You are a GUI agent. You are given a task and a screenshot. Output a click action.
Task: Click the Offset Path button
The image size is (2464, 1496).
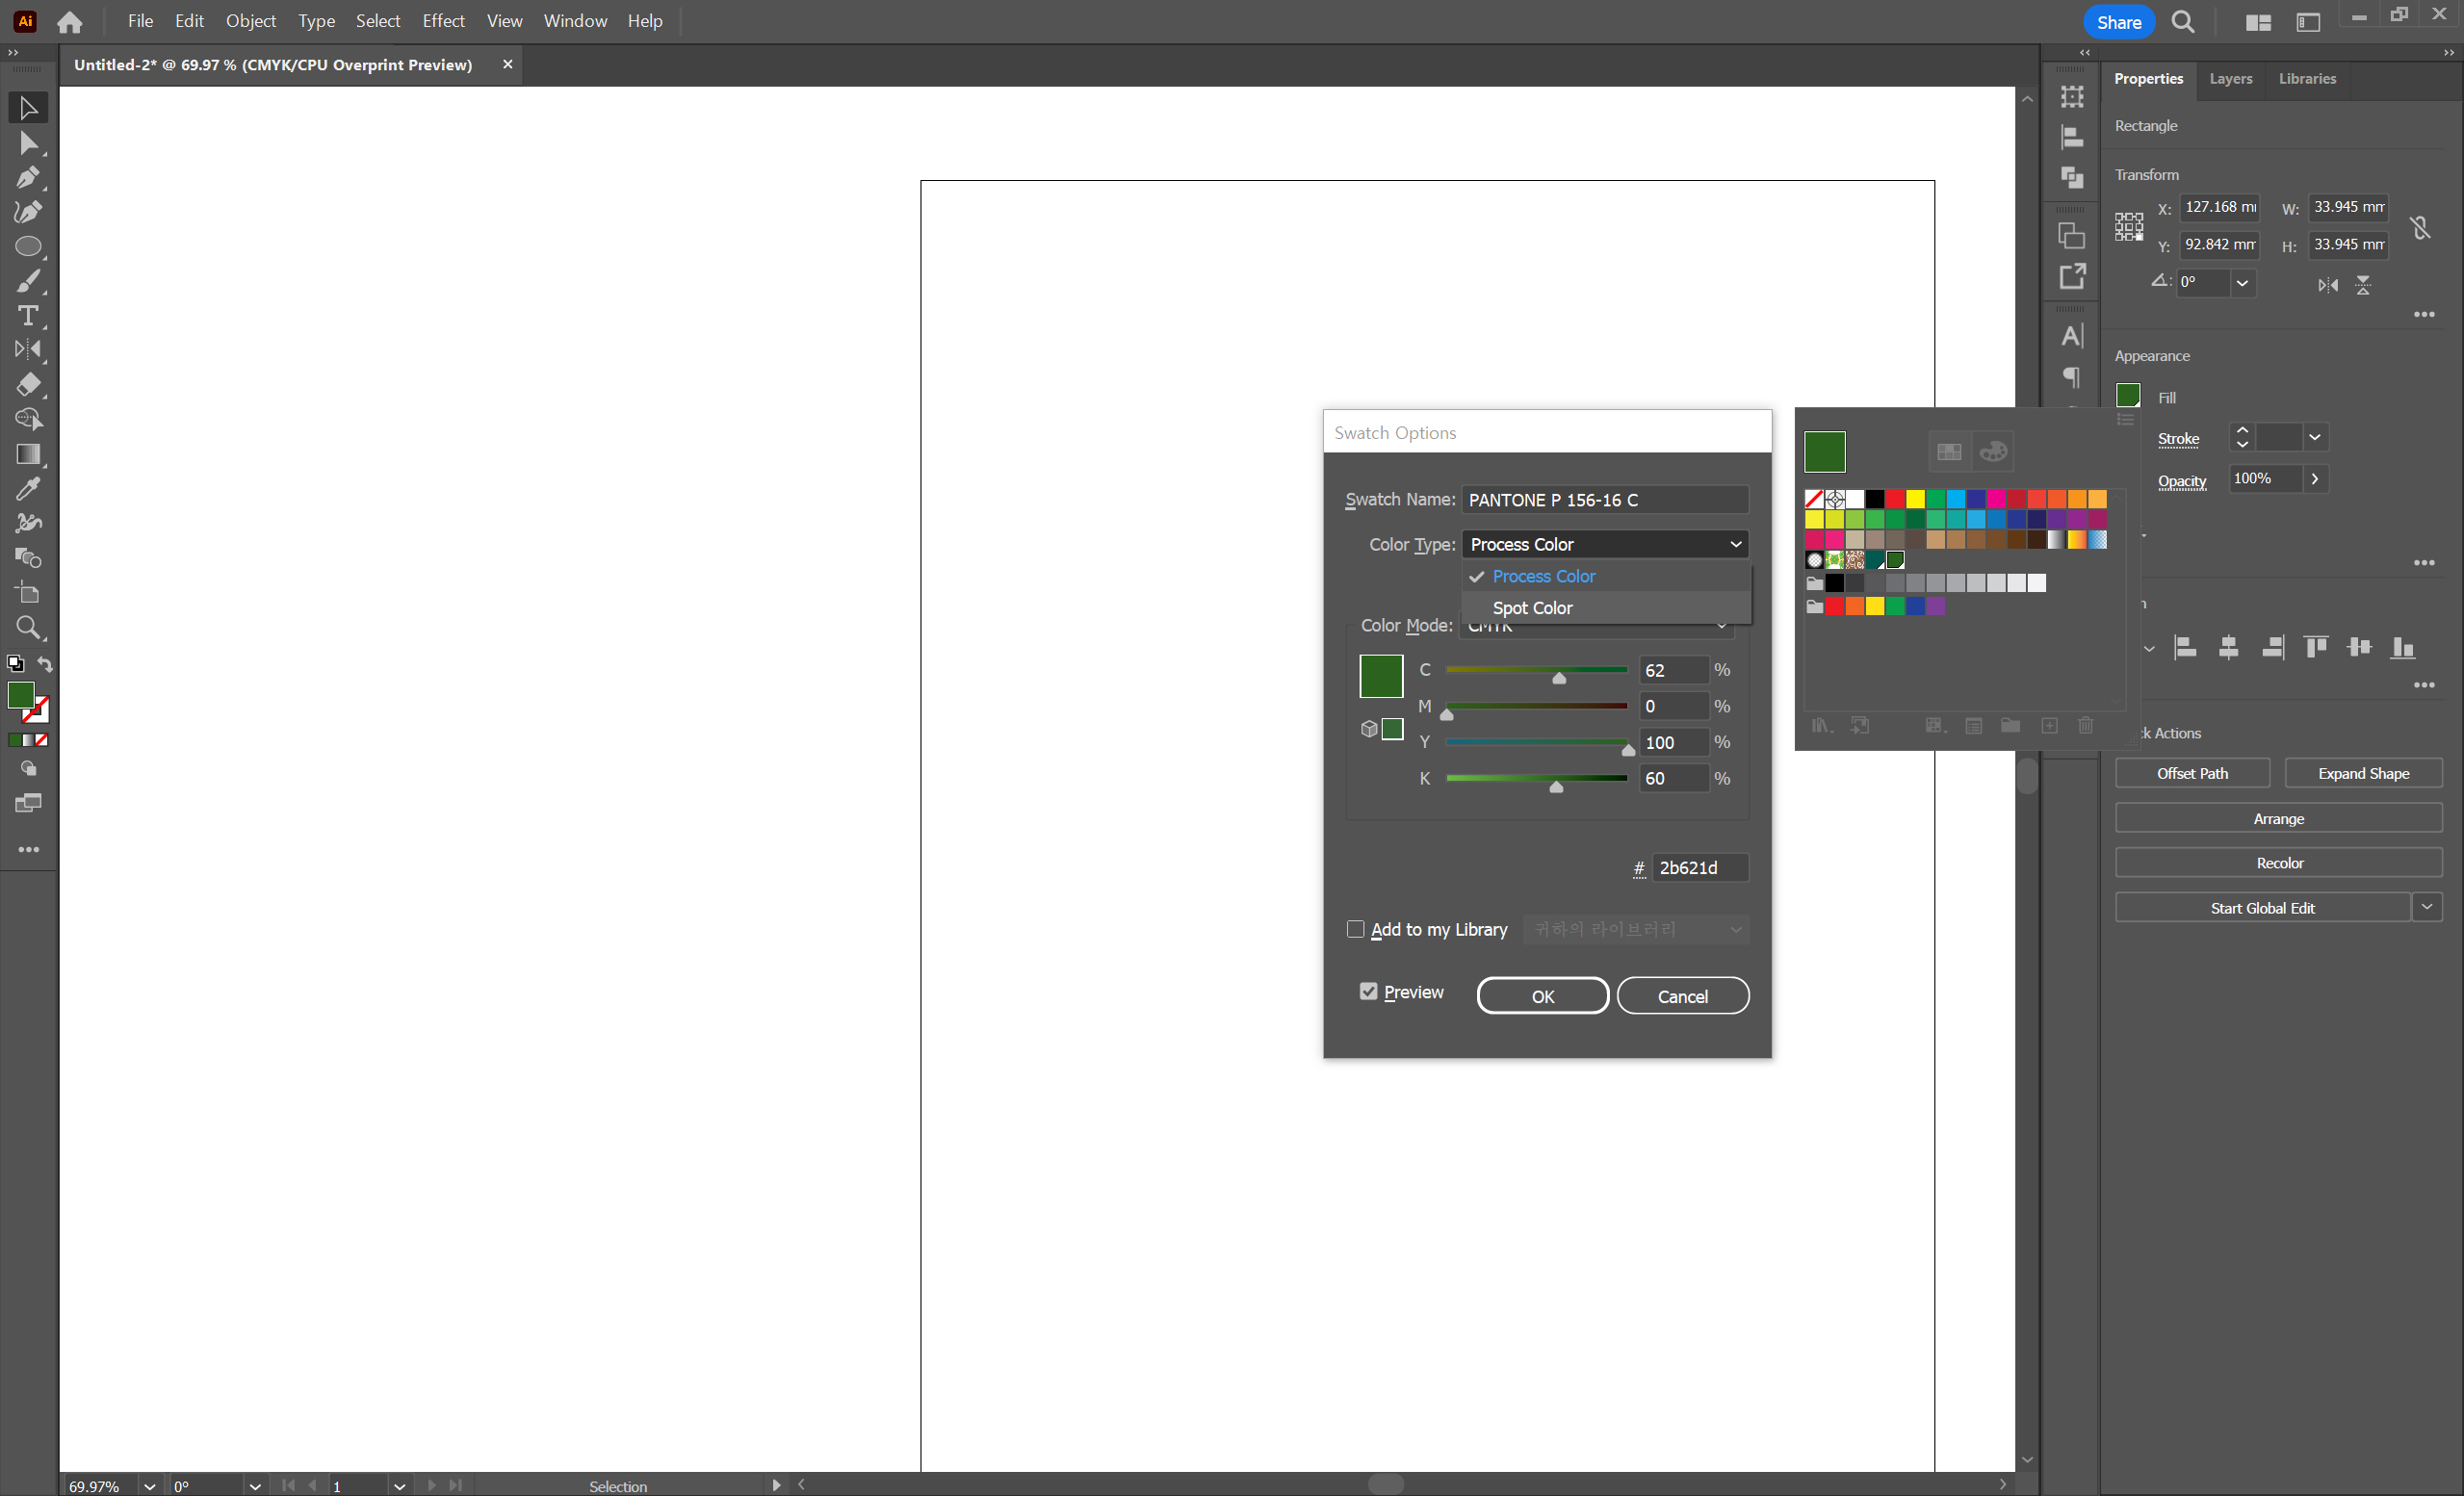2192,773
